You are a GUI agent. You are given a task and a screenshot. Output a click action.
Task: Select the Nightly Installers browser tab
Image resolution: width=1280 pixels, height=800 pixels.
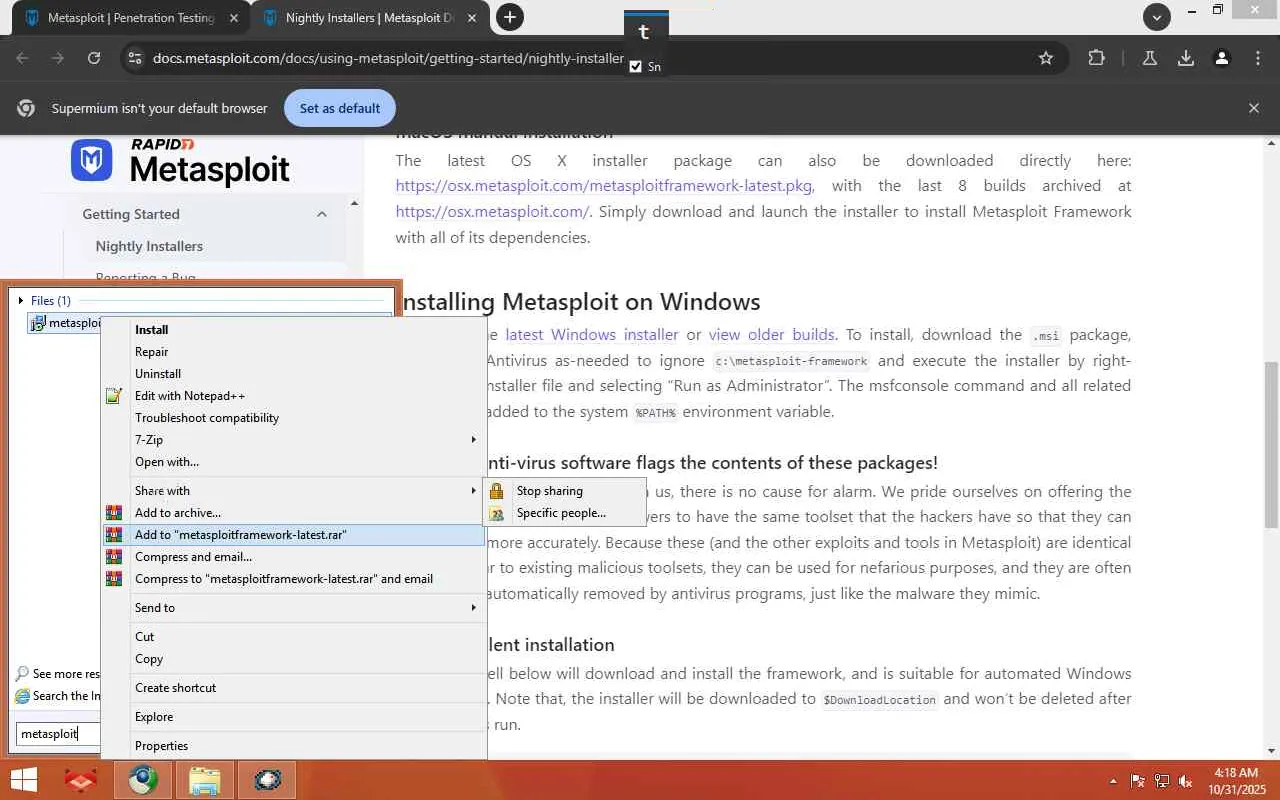click(368, 18)
